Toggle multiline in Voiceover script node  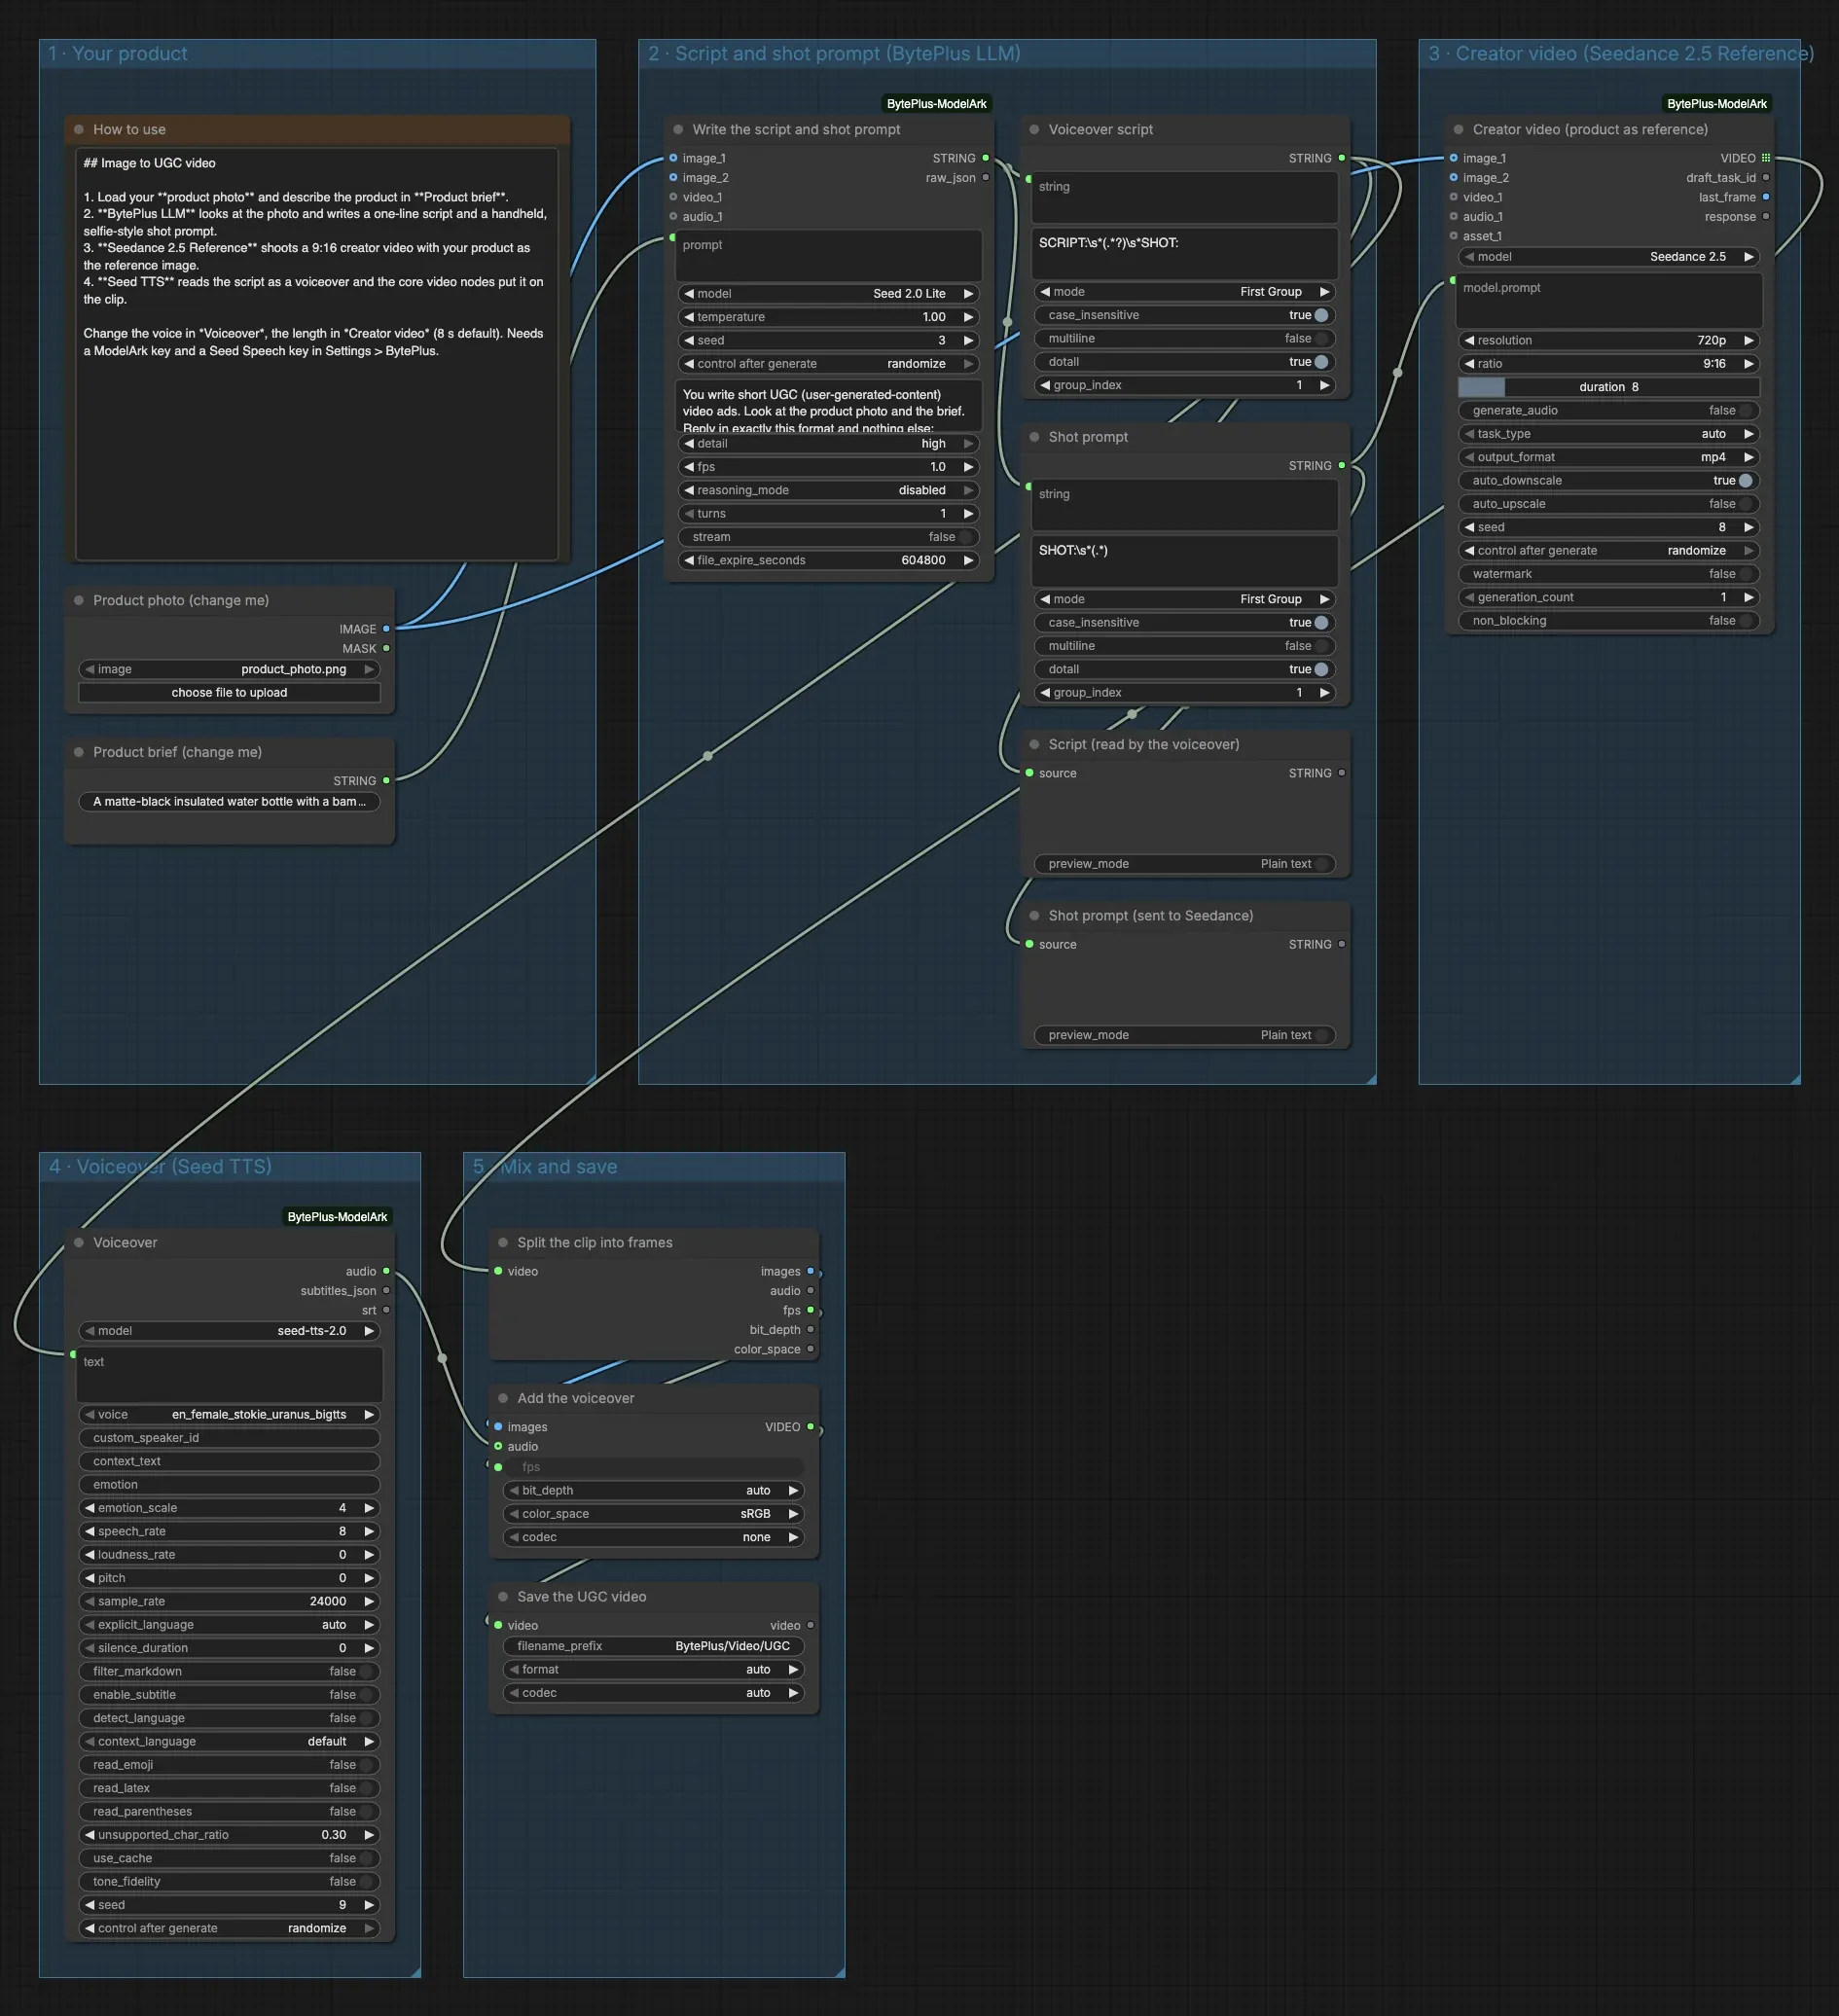tap(1321, 339)
